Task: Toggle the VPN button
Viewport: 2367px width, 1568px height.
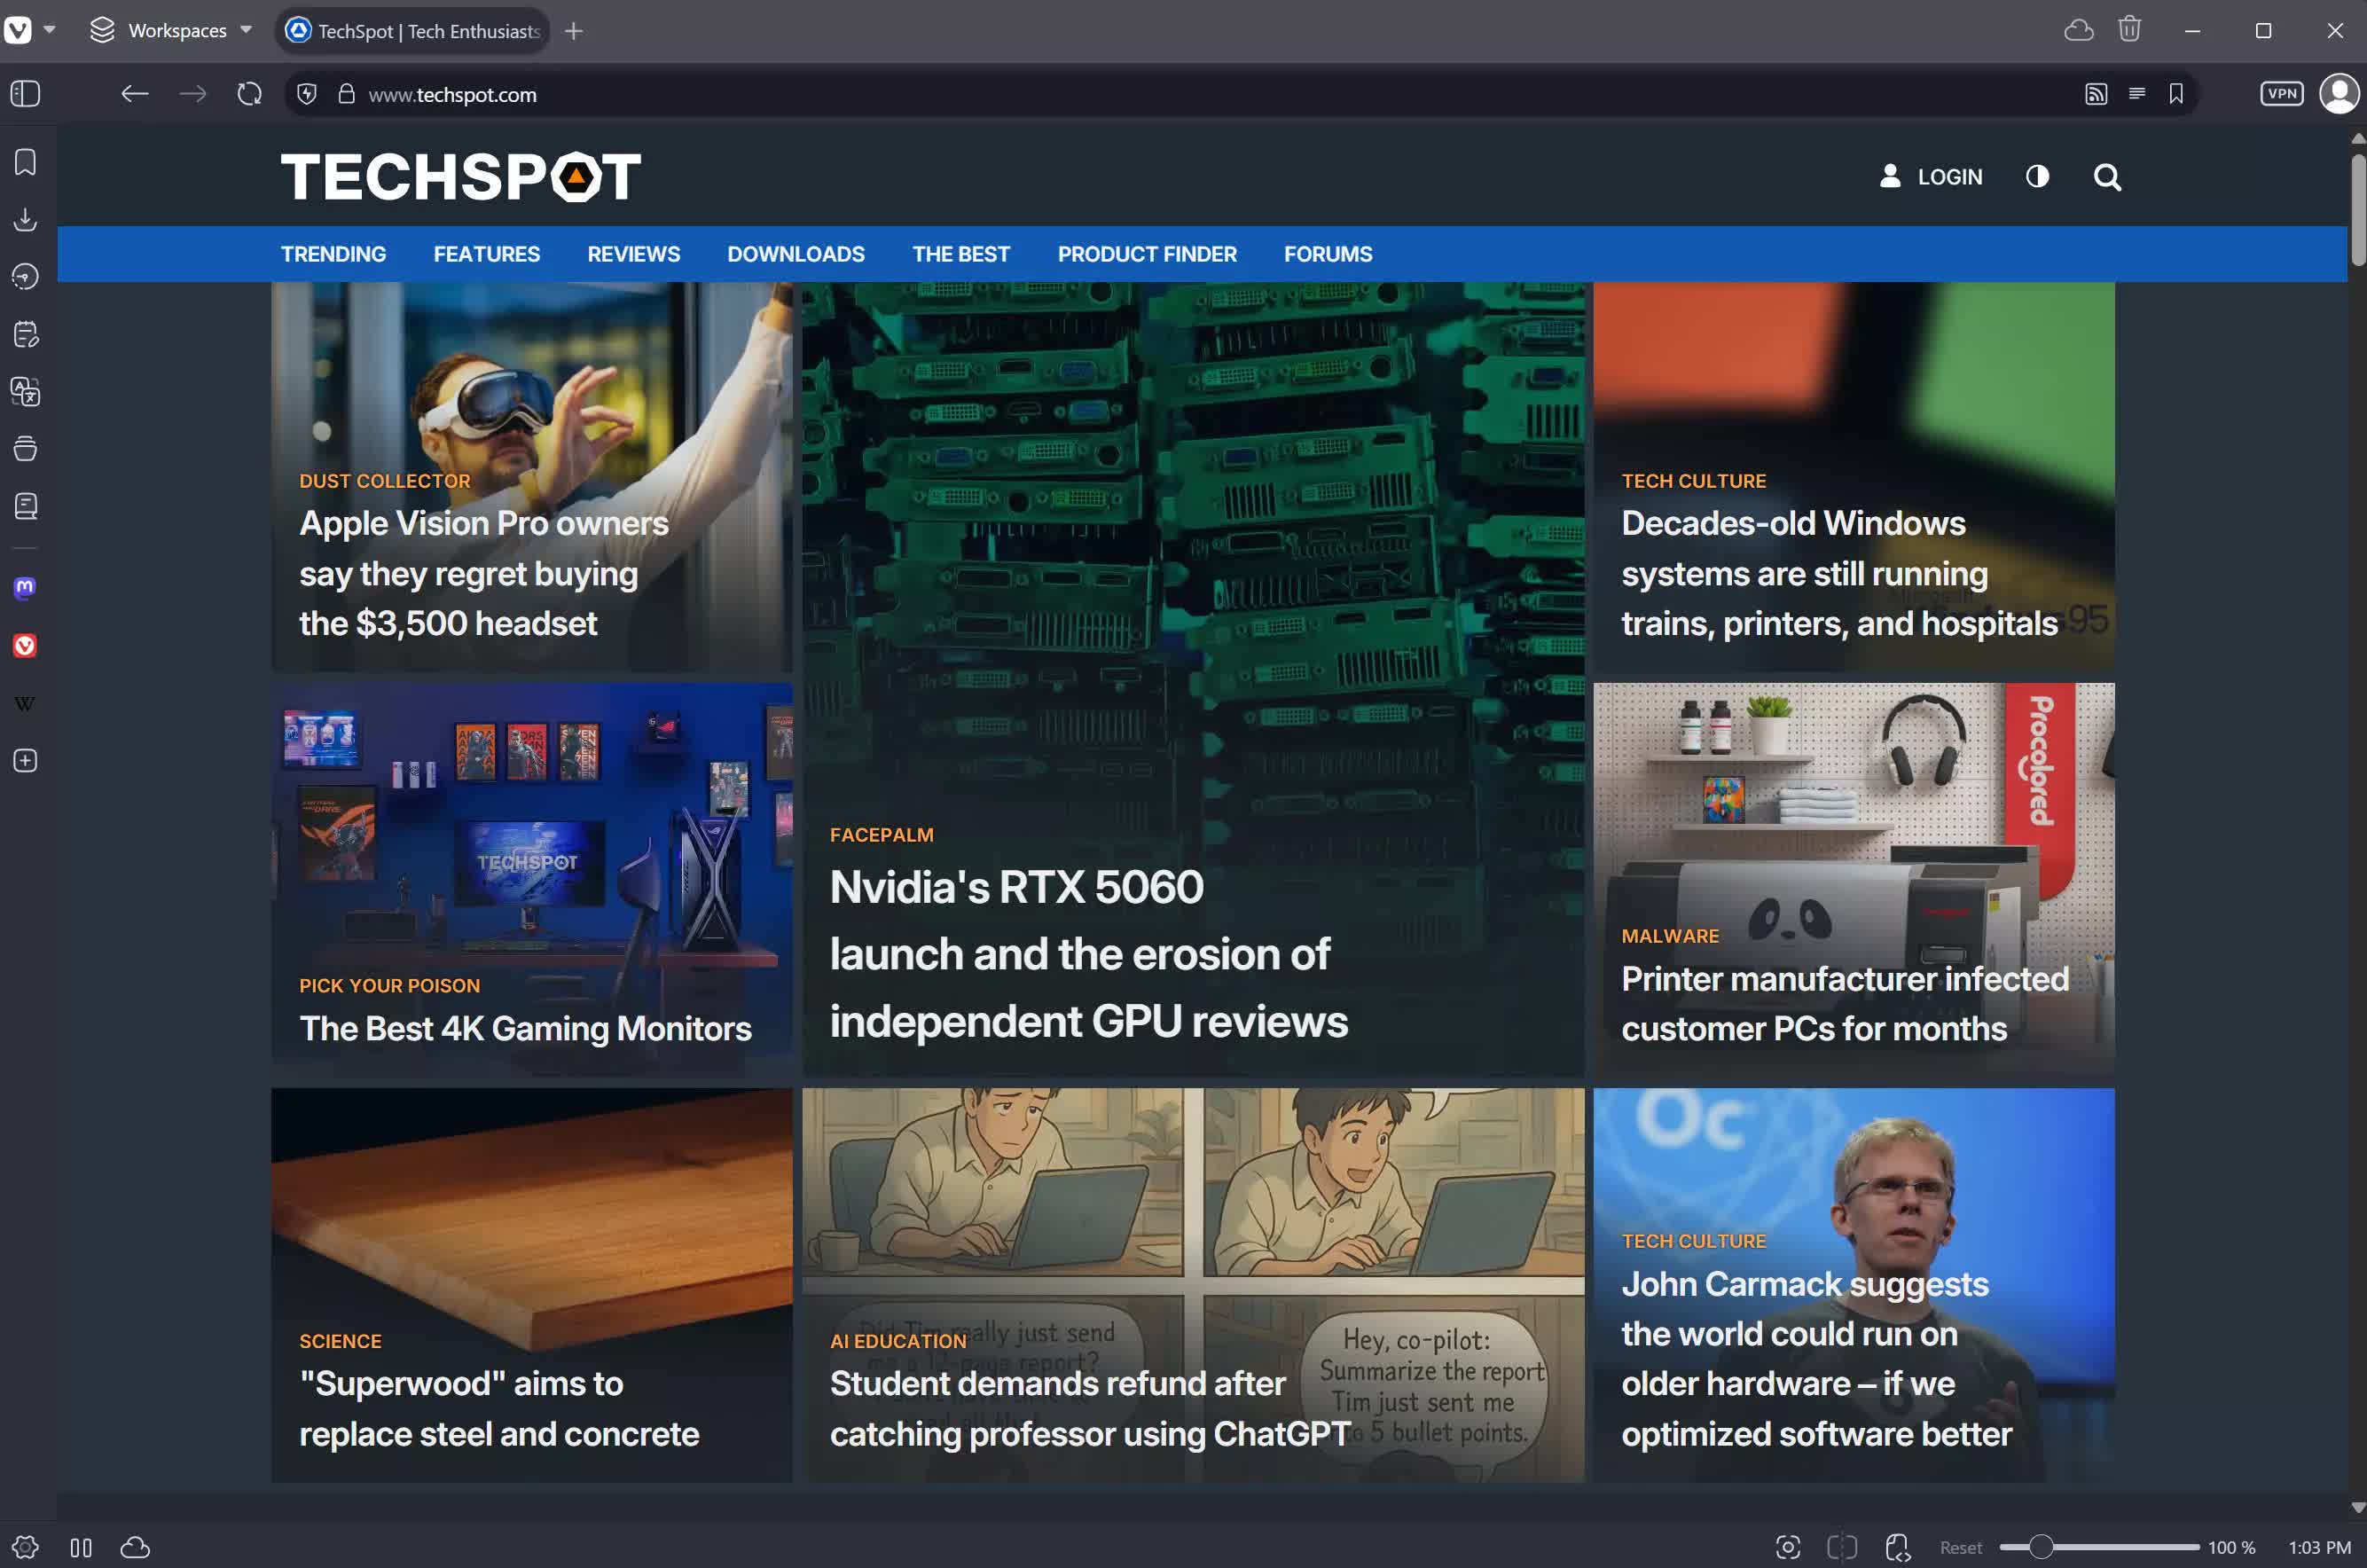Action: (2281, 94)
